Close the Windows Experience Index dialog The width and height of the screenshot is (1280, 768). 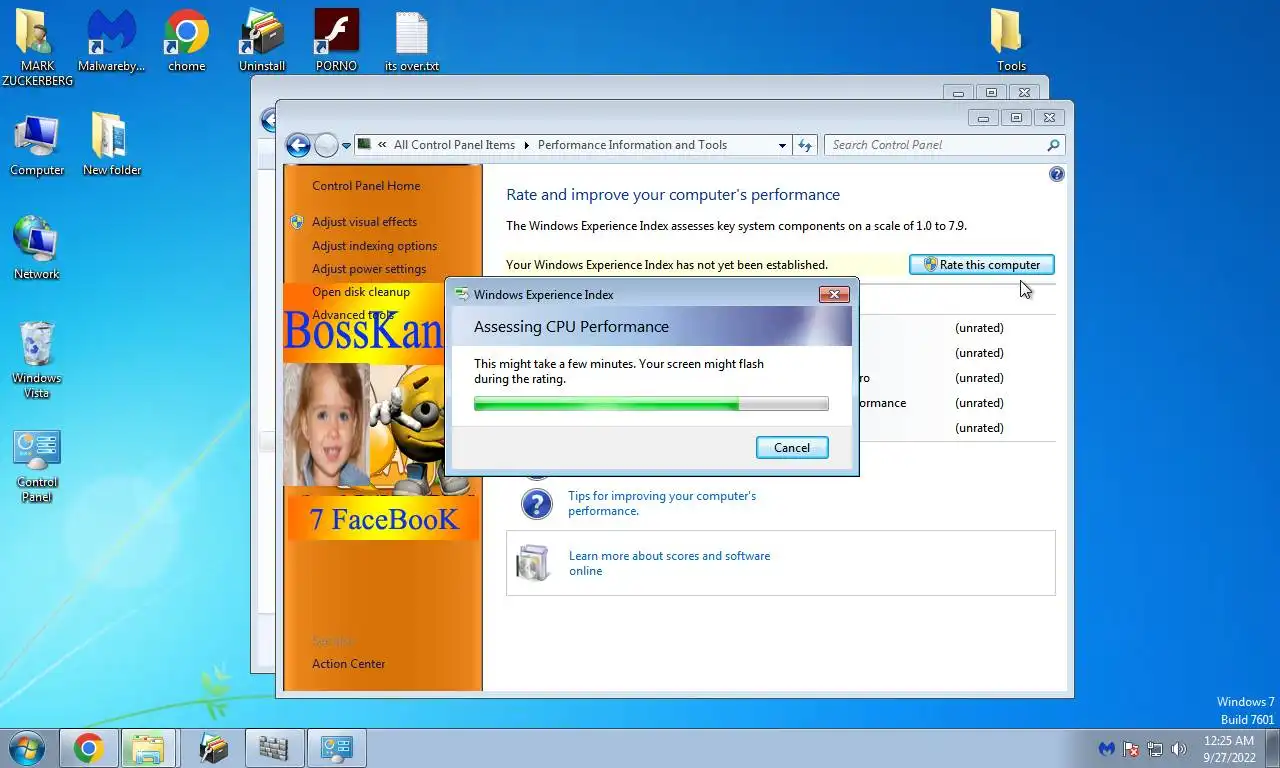[x=834, y=294]
